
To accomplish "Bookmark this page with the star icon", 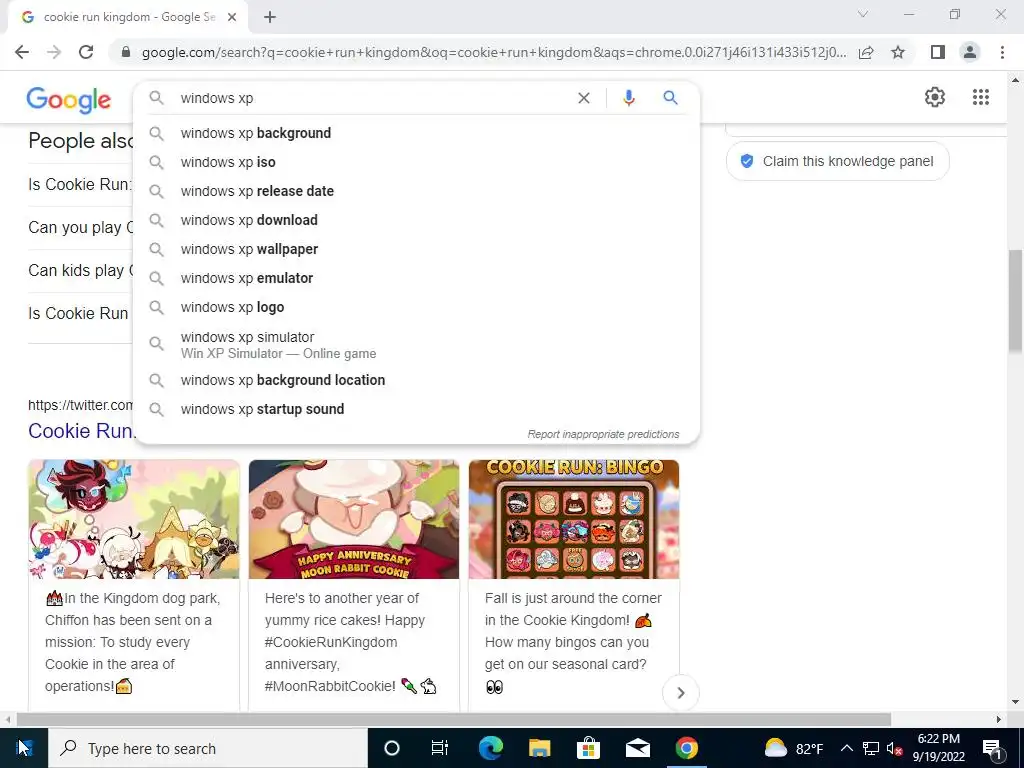I will click(898, 52).
